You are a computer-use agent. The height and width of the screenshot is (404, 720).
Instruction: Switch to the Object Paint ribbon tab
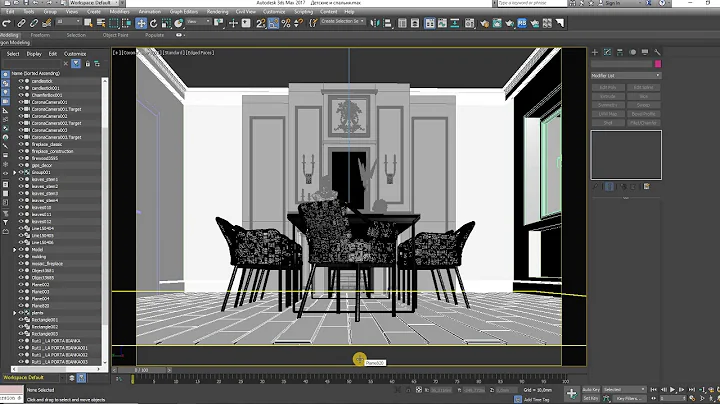point(115,35)
